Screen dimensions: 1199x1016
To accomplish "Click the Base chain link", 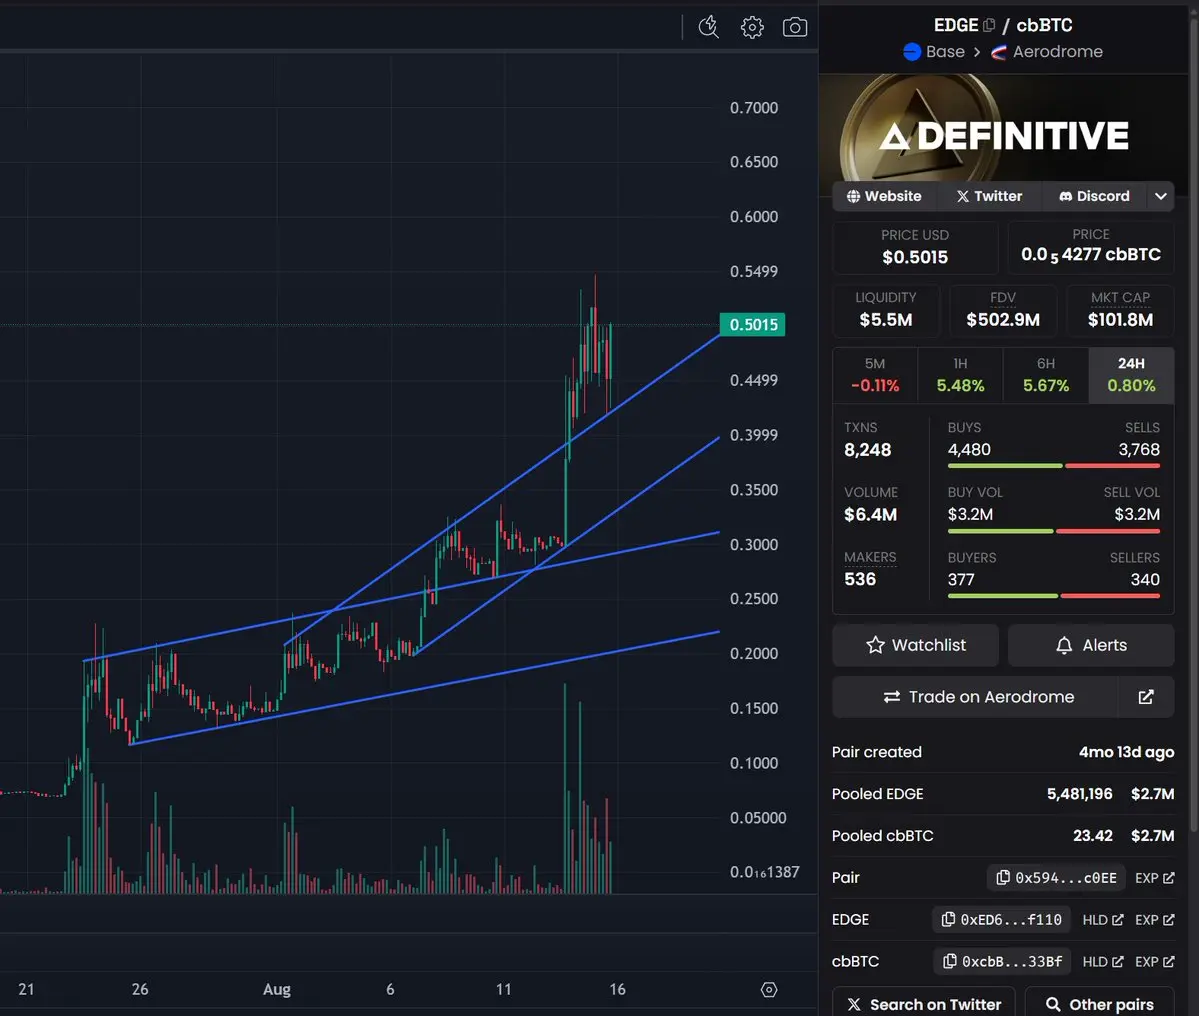I will [934, 52].
